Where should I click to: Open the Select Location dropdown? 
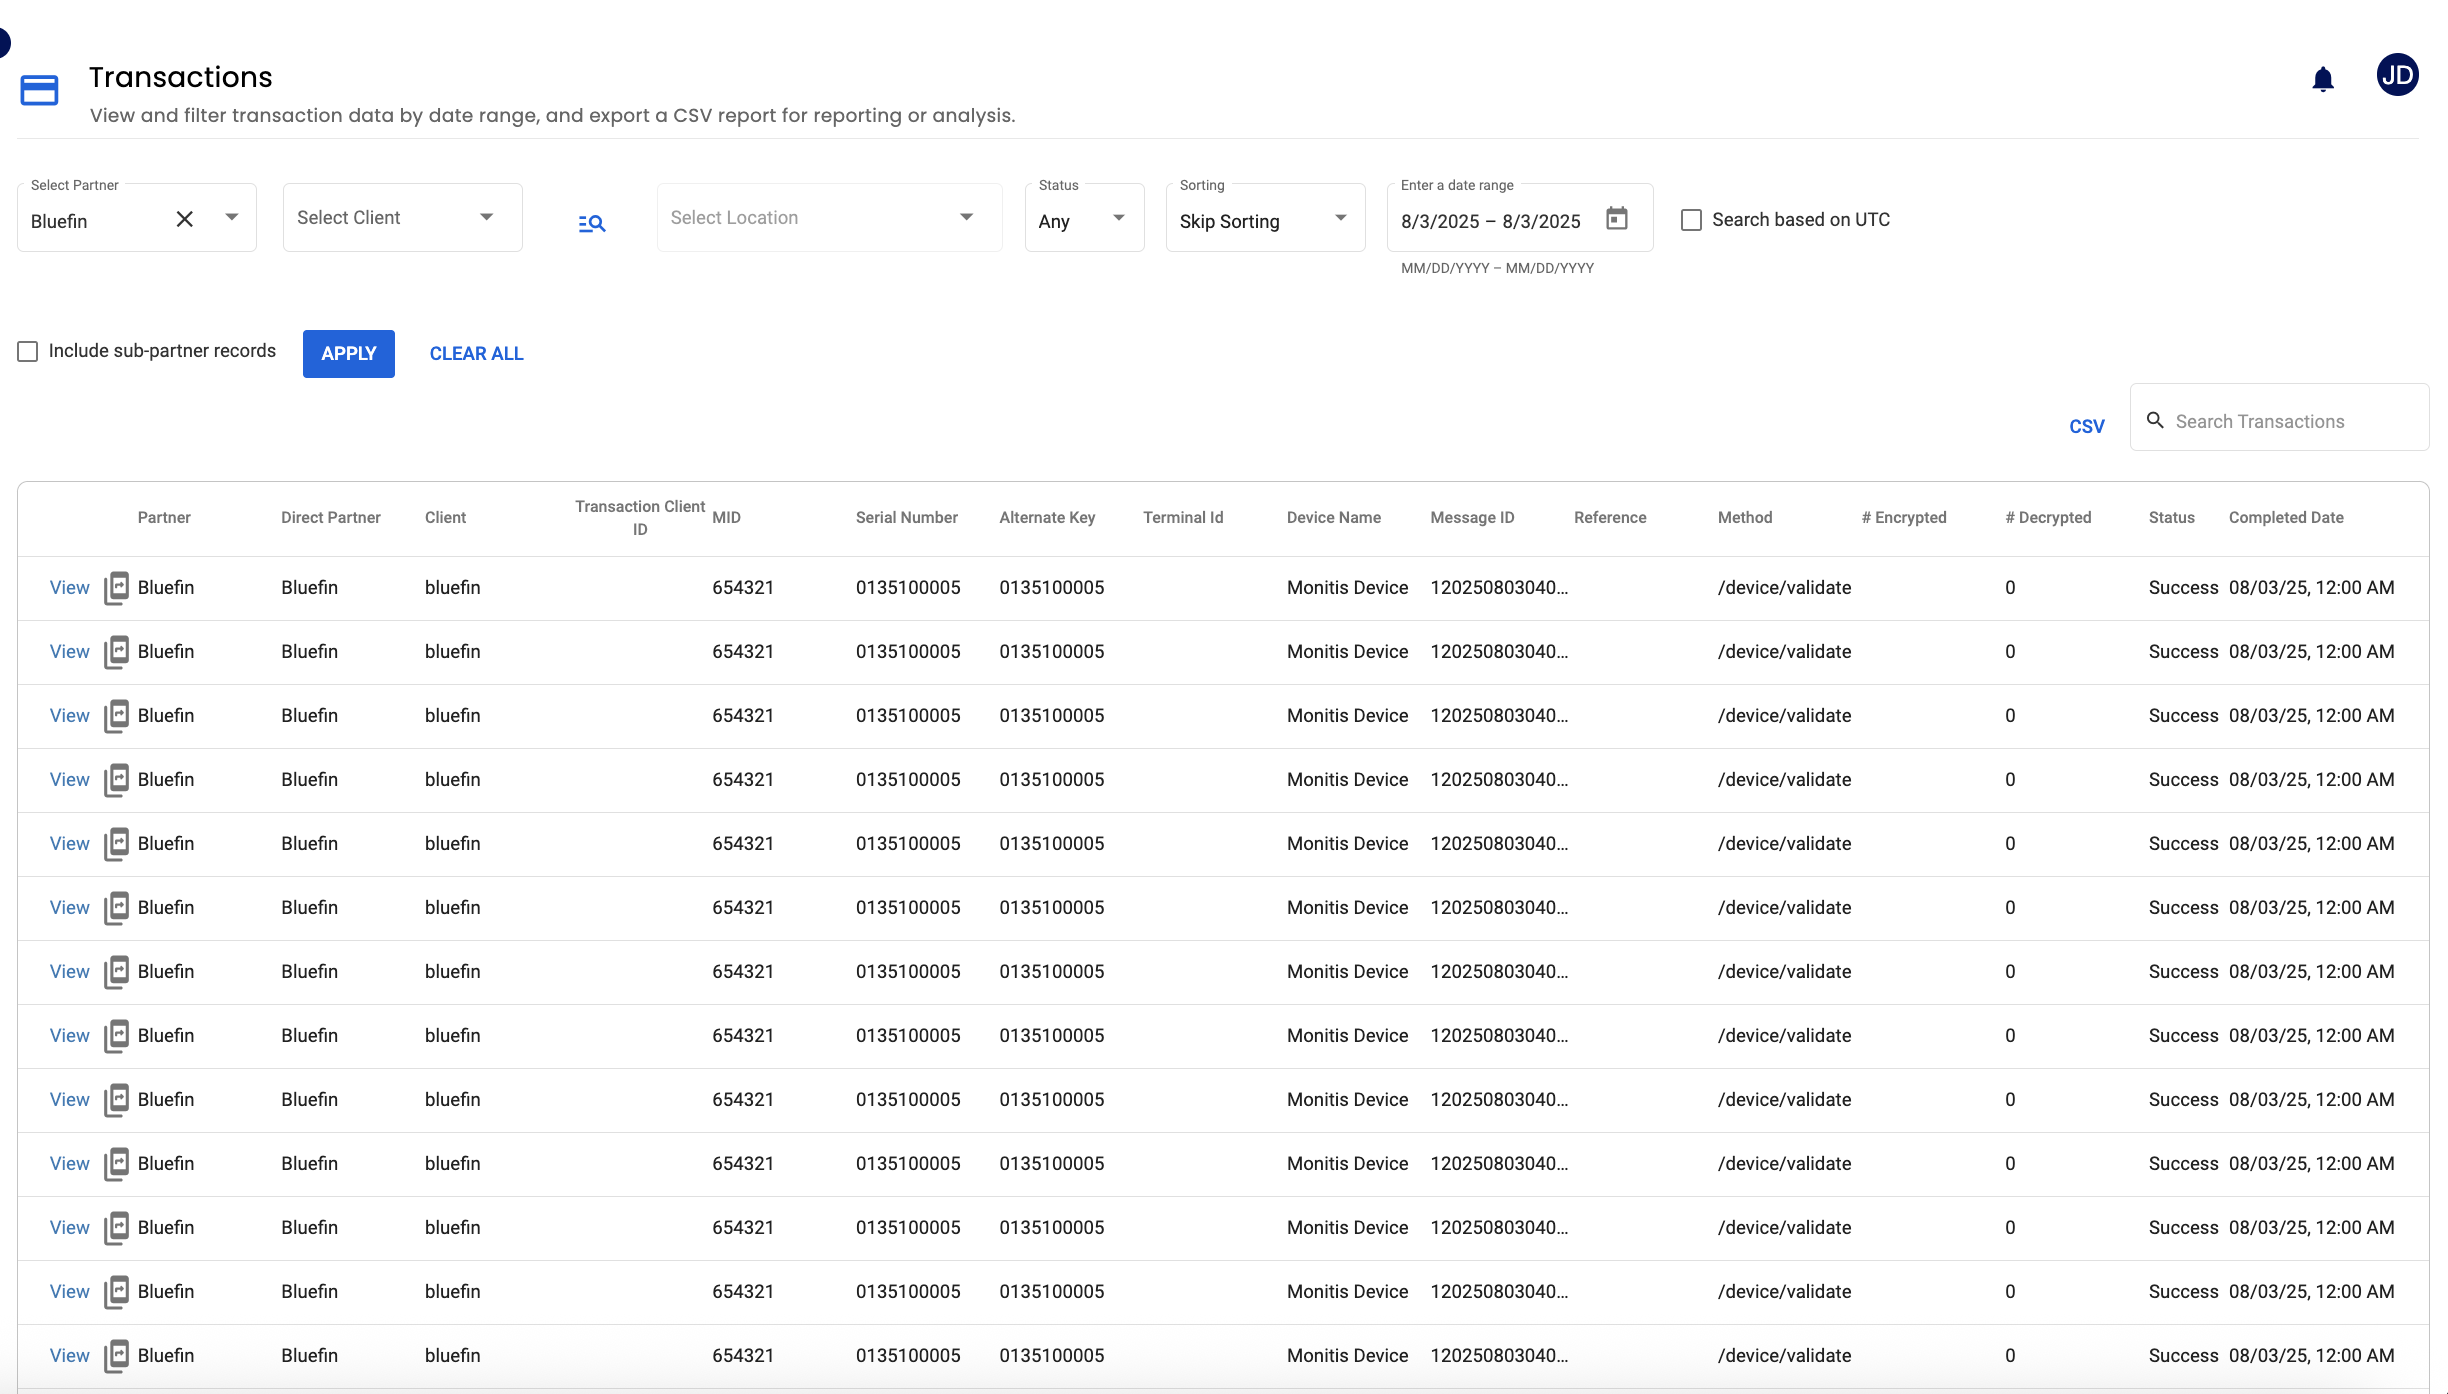[x=829, y=217]
